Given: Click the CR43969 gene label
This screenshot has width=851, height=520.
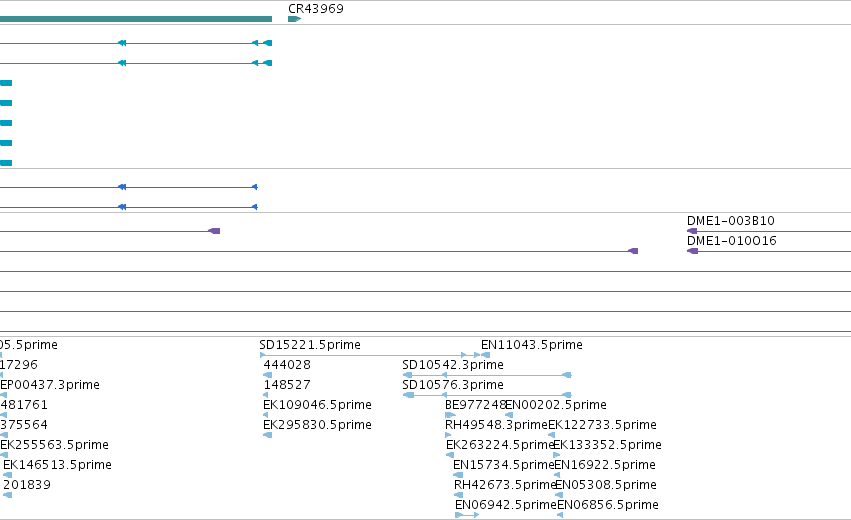Looking at the screenshot, I should (316, 9).
